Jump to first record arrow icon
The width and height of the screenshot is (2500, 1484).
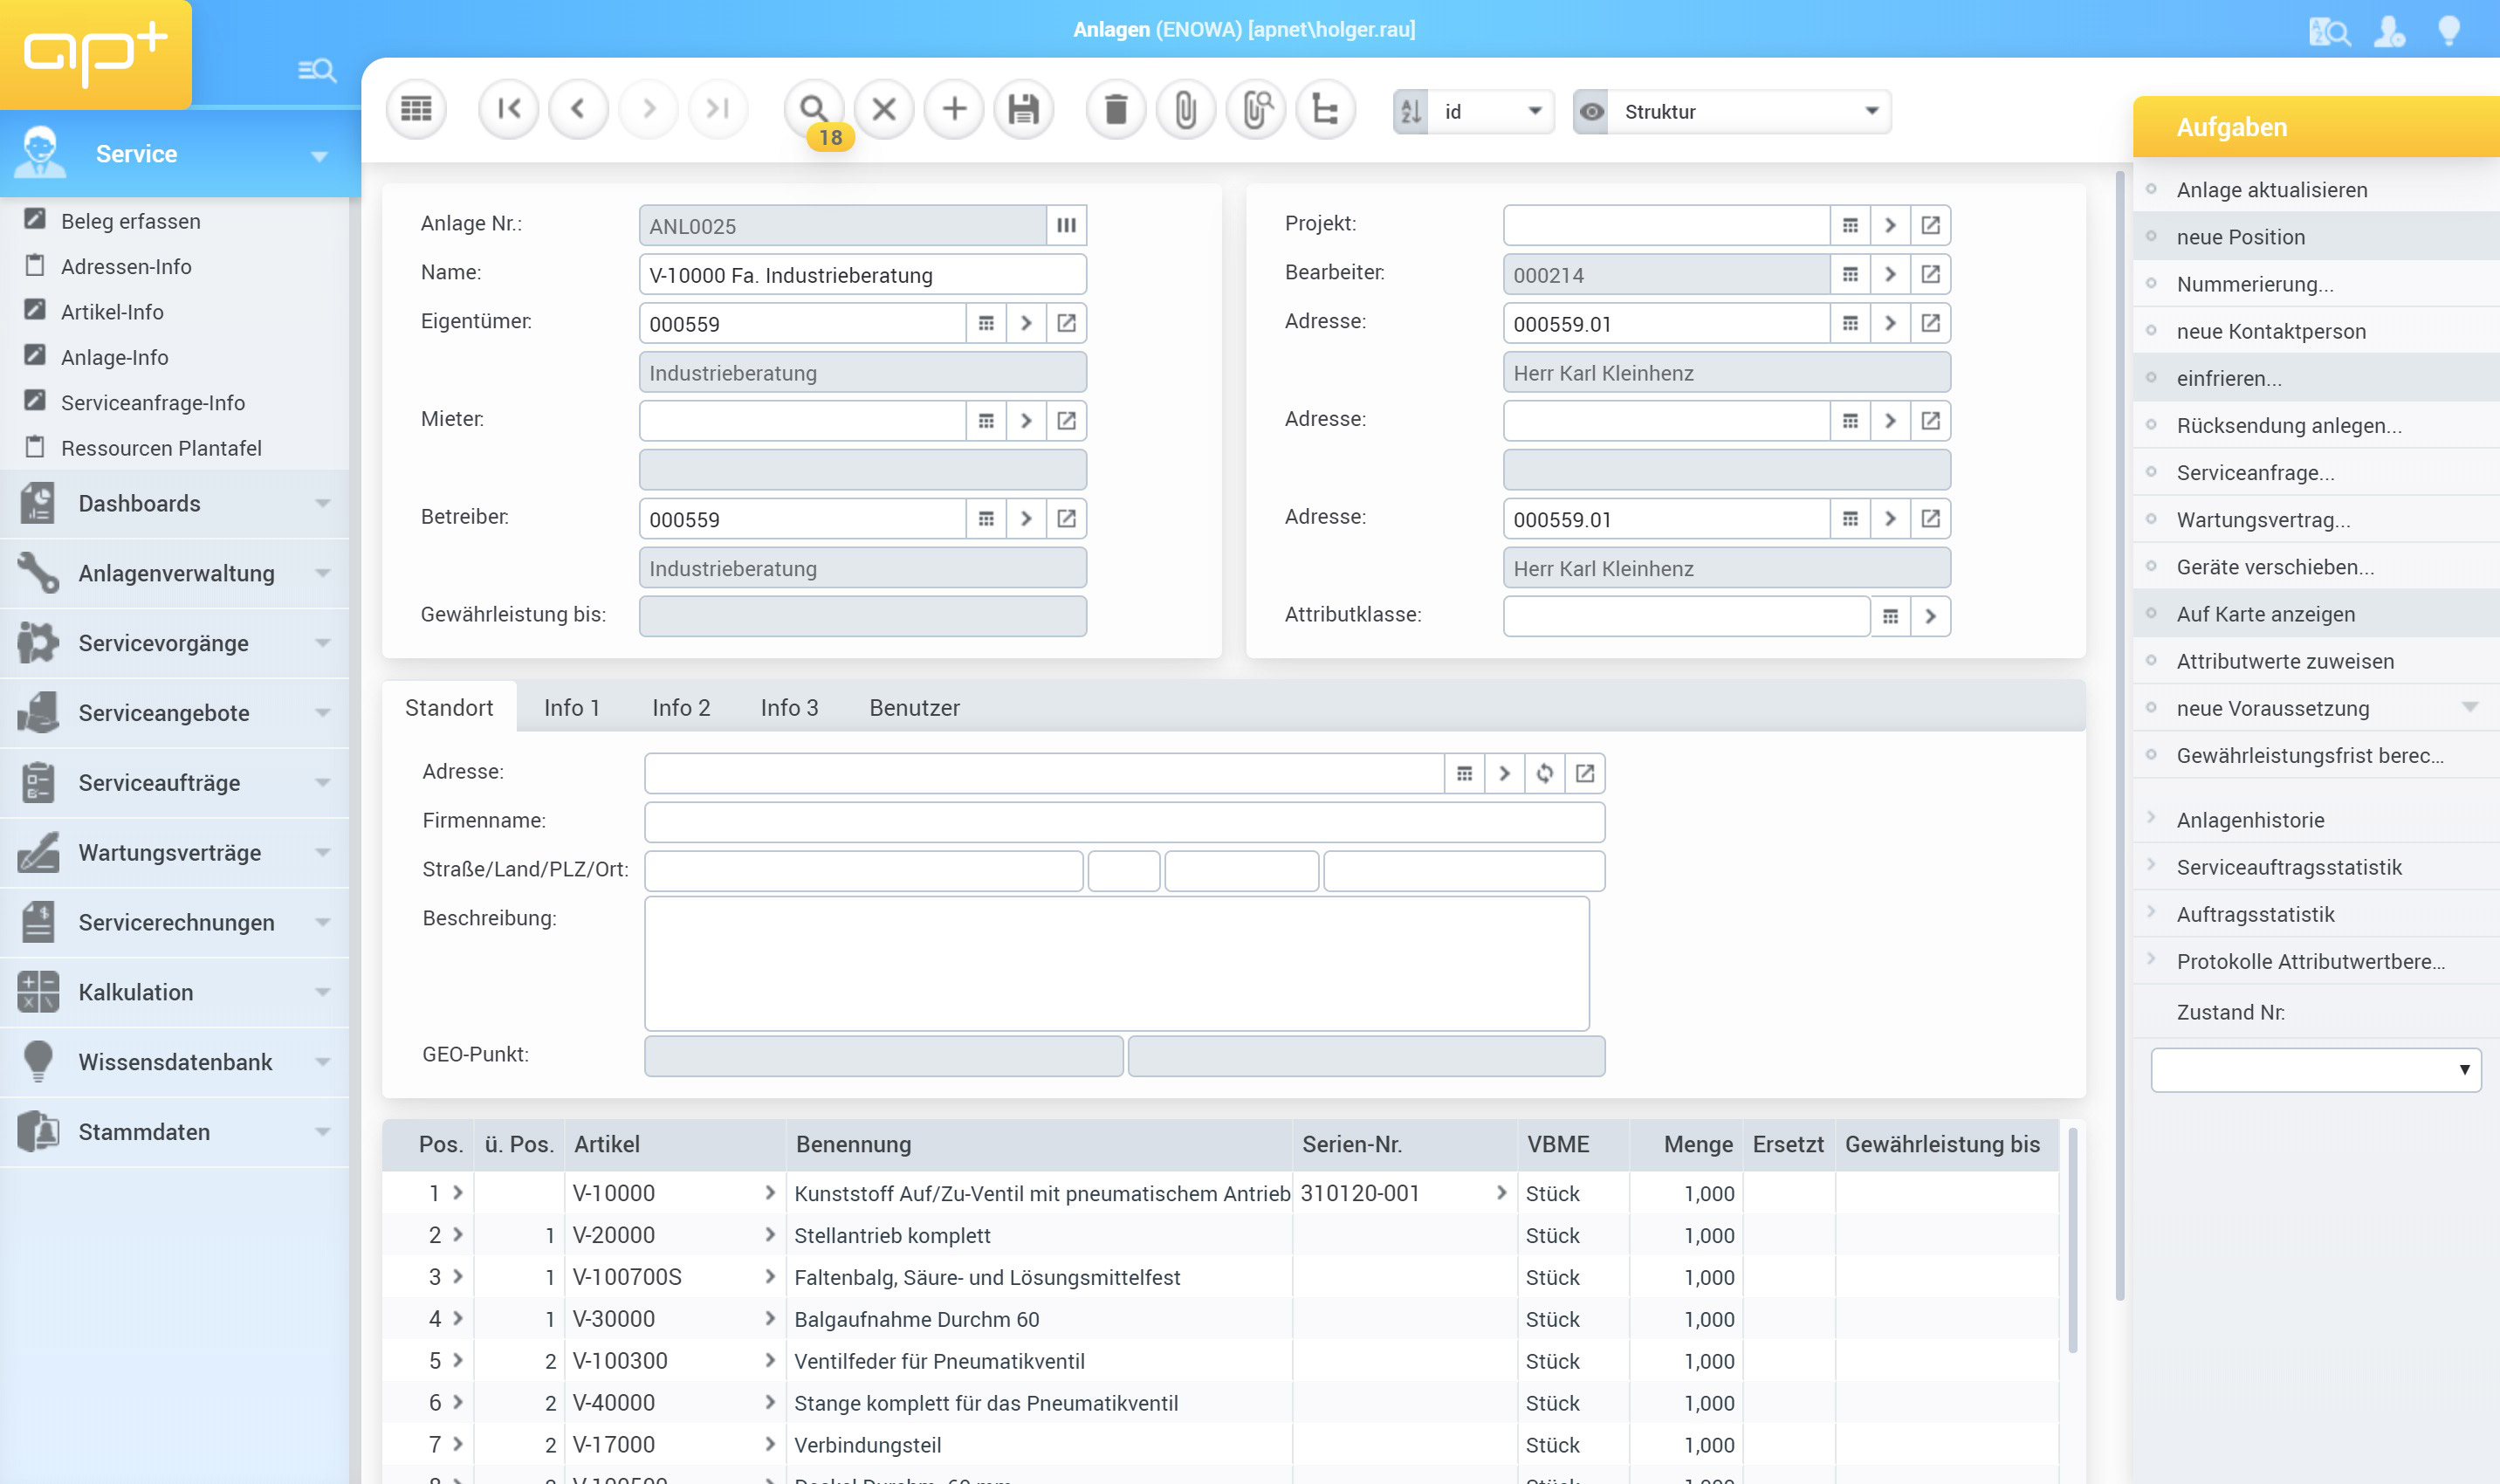click(508, 109)
